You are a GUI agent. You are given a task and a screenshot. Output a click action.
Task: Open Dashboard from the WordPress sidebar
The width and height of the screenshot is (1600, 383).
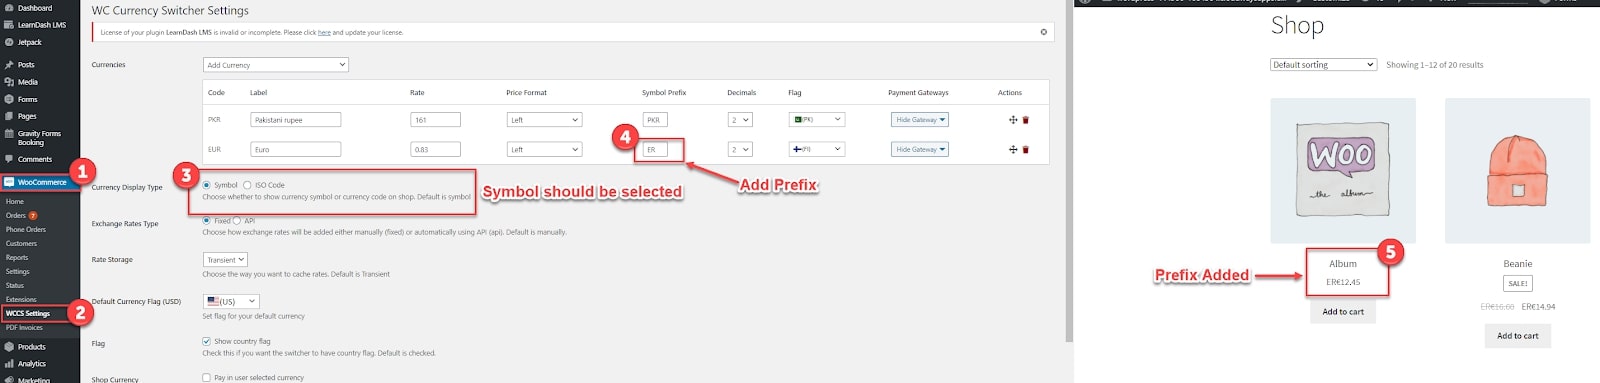tap(34, 8)
